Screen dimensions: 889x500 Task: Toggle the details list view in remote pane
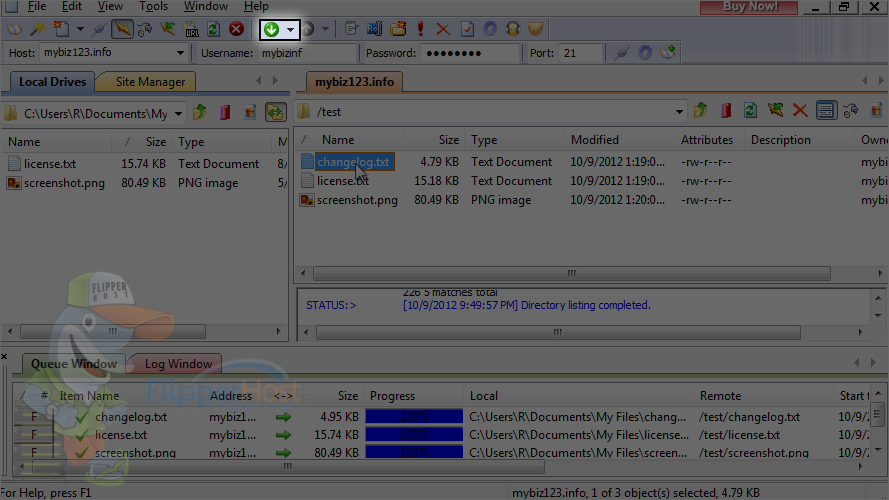point(826,110)
